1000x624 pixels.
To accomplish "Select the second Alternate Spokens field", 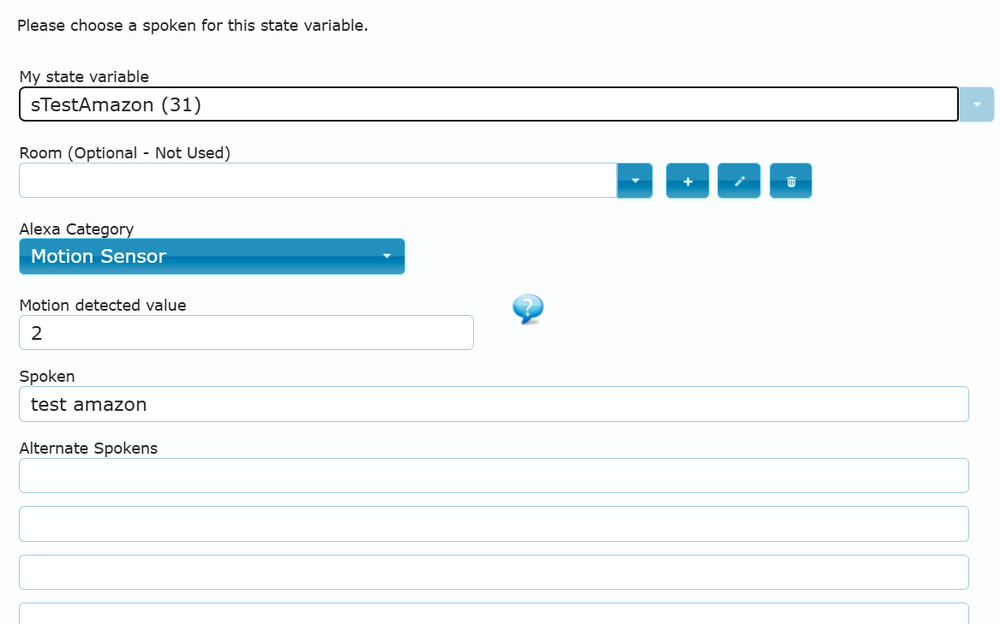I will point(493,524).
